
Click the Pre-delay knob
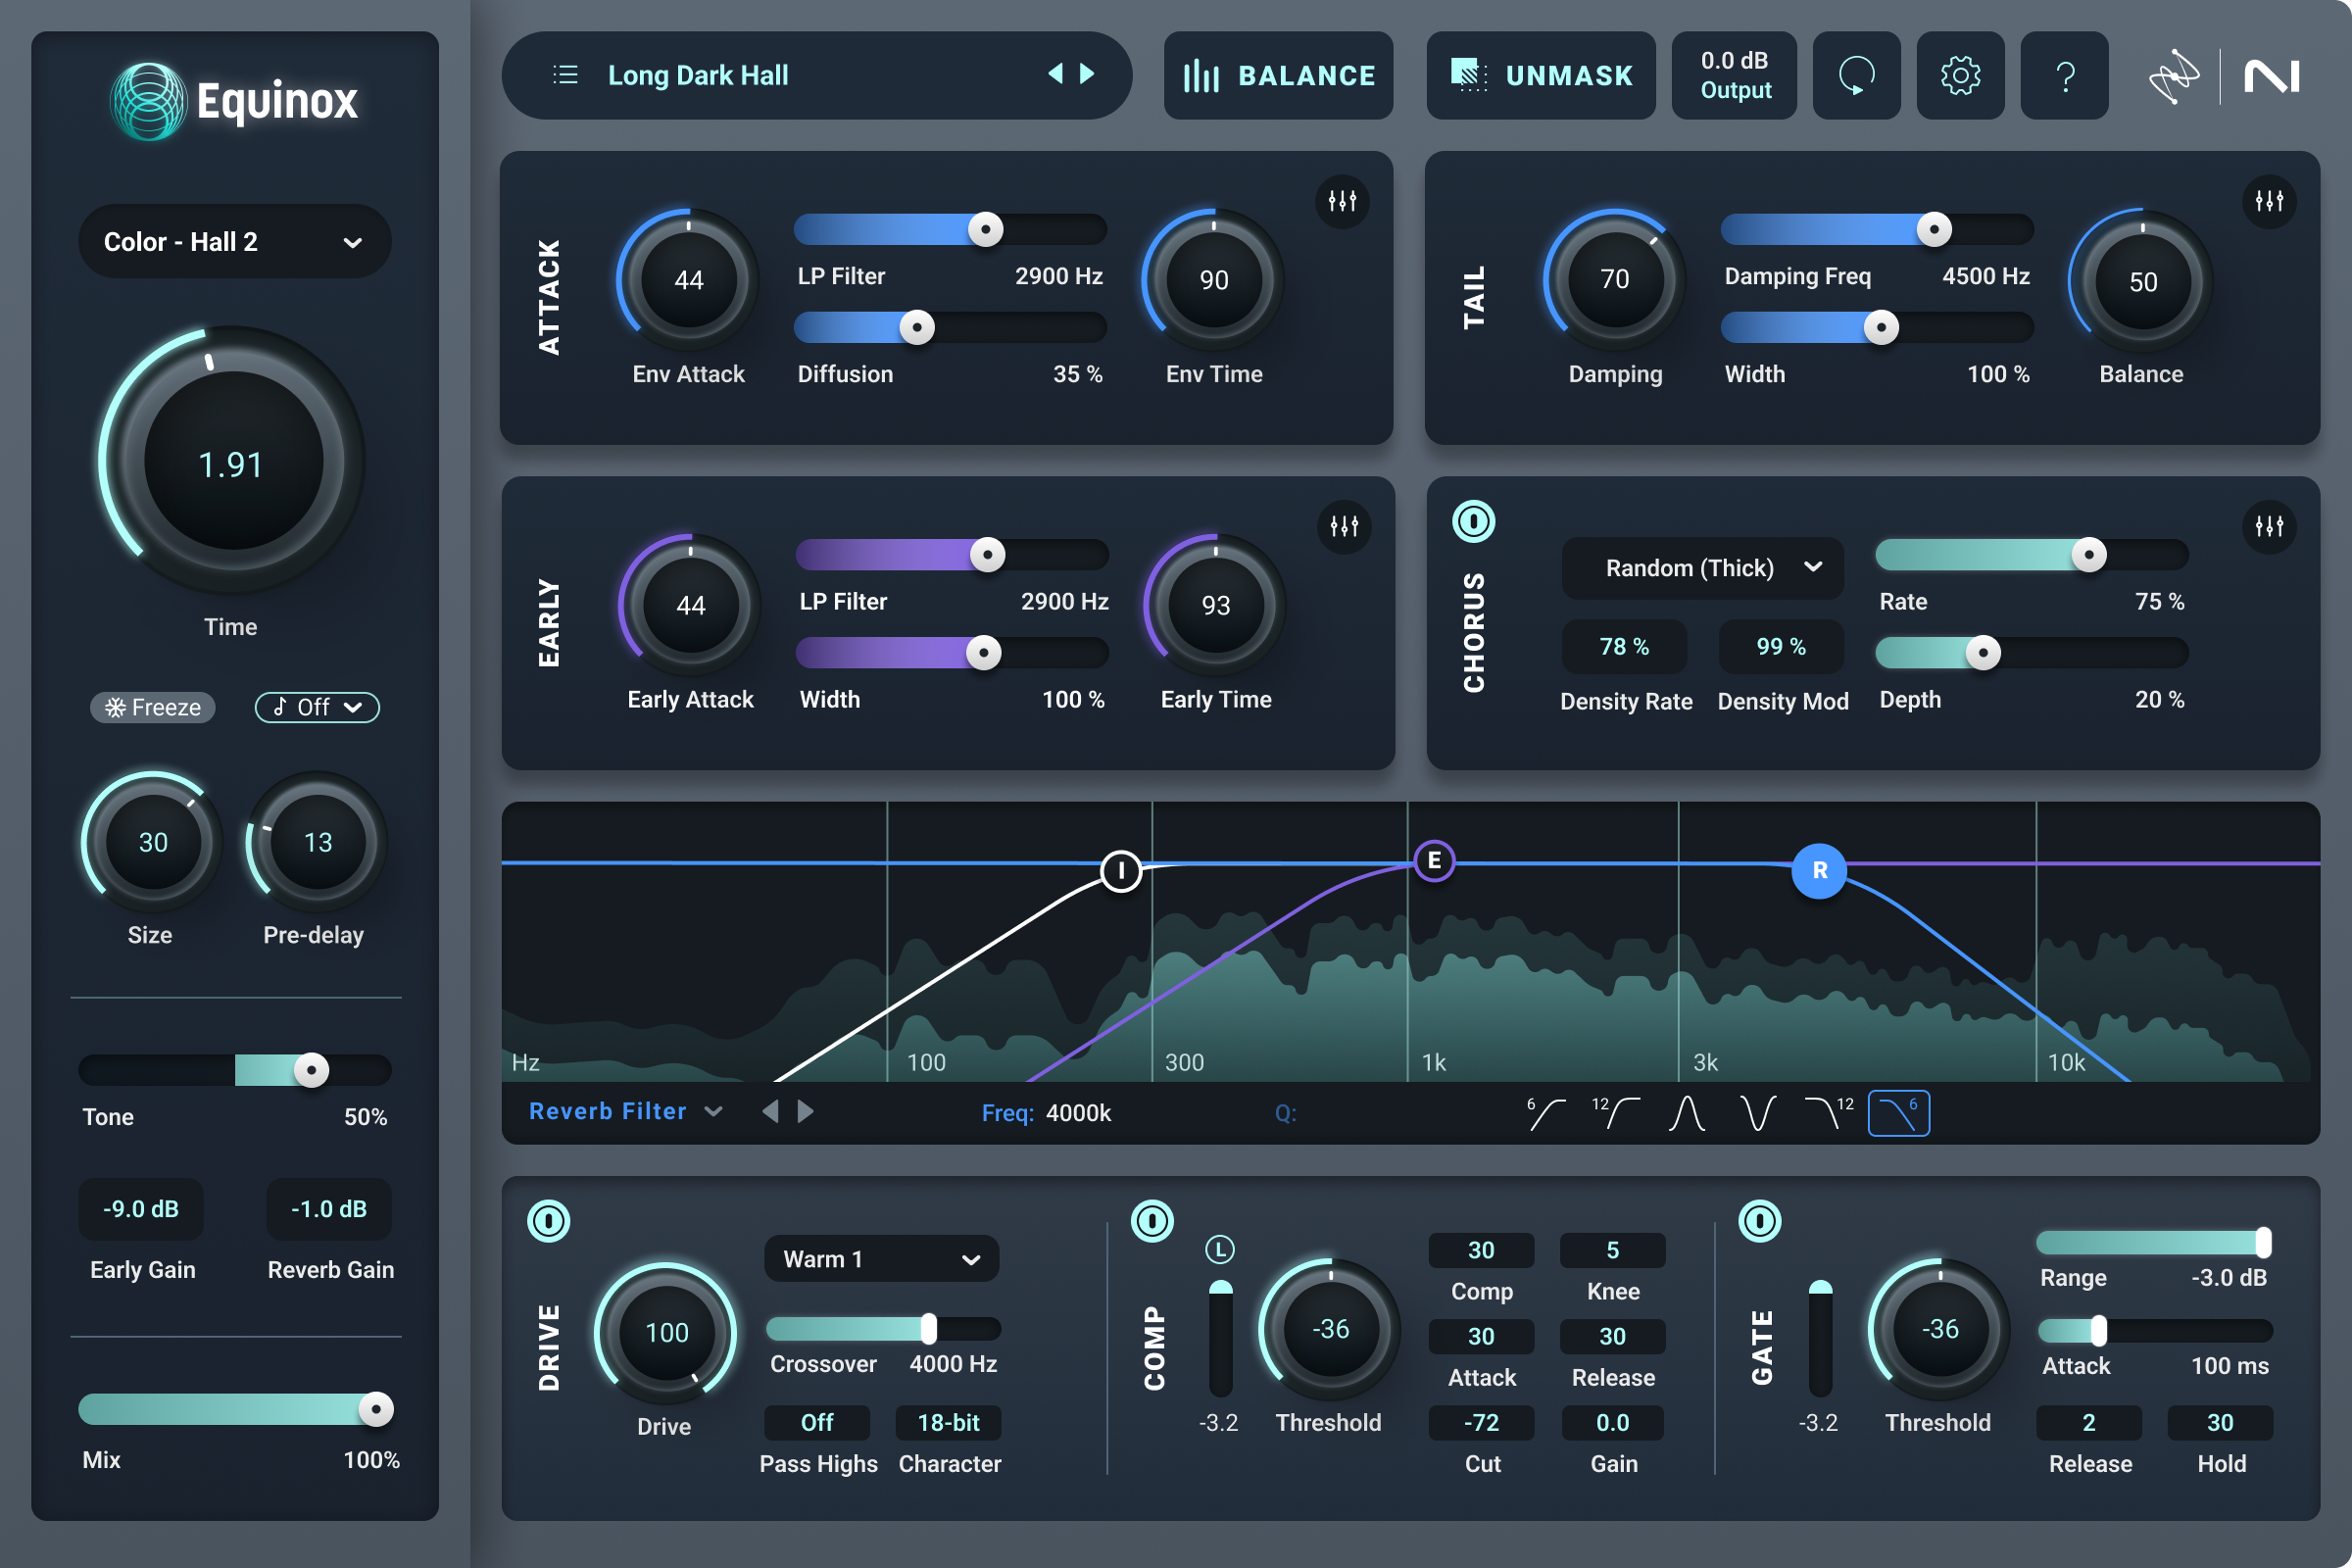coord(317,842)
